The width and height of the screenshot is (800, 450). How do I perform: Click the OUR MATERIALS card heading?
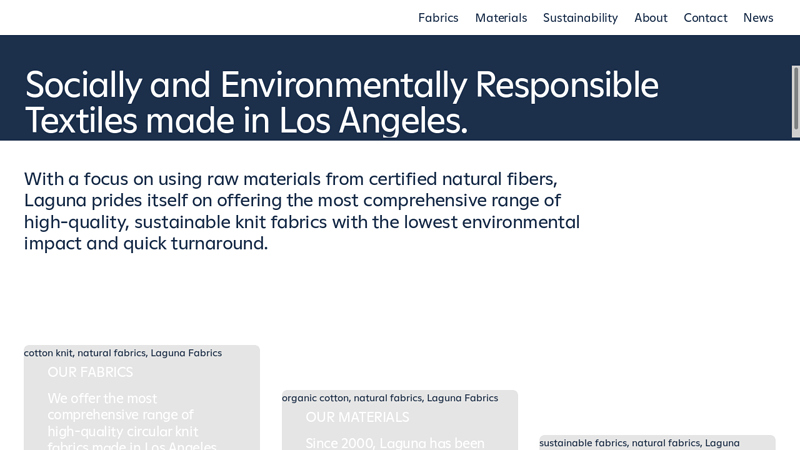[357, 417]
